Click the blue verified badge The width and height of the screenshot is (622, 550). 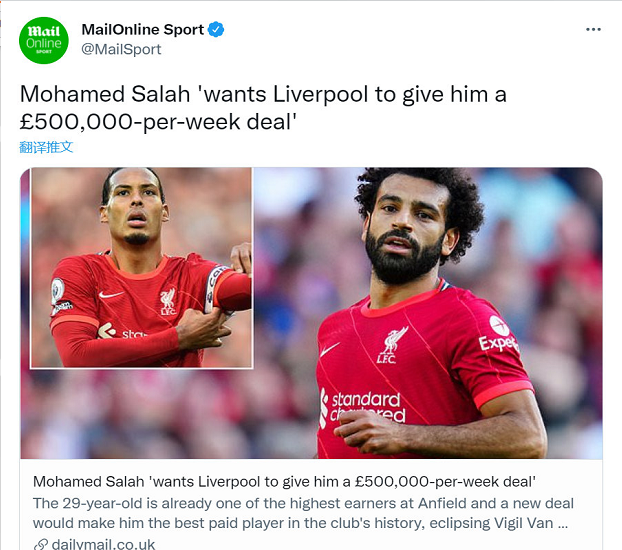(216, 29)
